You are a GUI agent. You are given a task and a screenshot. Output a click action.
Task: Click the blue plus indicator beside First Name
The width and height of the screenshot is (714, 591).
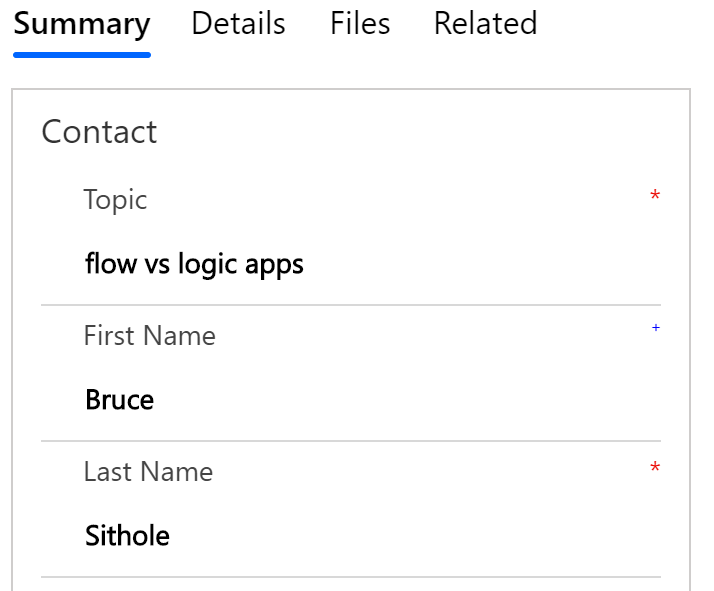pos(656,328)
